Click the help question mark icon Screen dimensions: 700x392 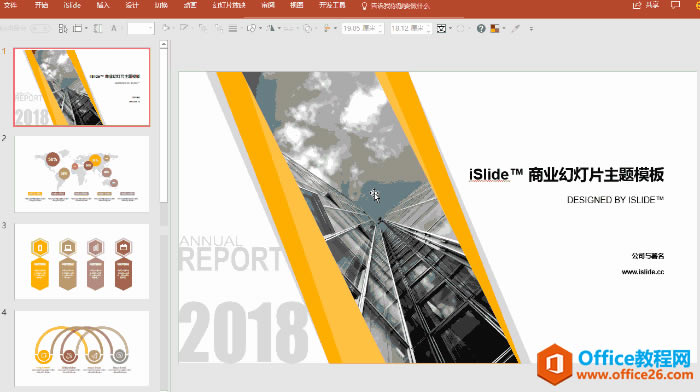[x=481, y=29]
